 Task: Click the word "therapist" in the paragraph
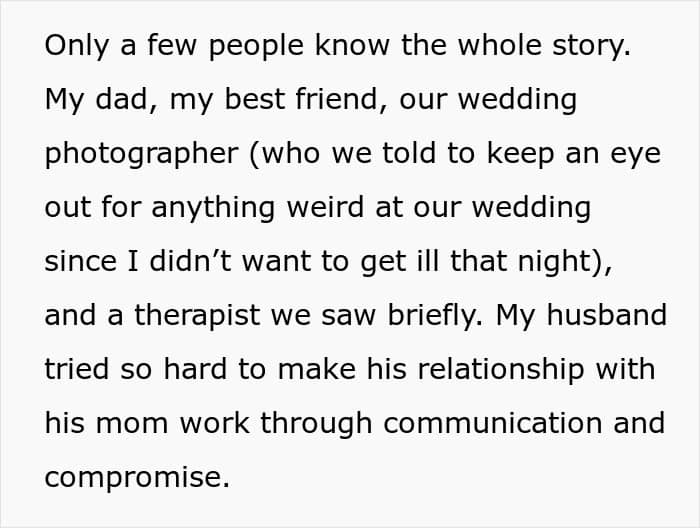(197, 316)
